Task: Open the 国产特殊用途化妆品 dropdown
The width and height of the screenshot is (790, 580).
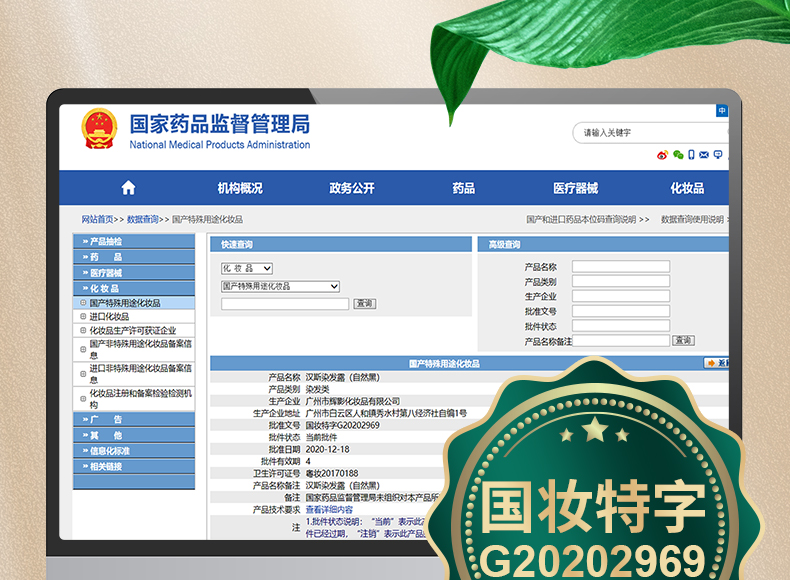Action: coord(280,286)
